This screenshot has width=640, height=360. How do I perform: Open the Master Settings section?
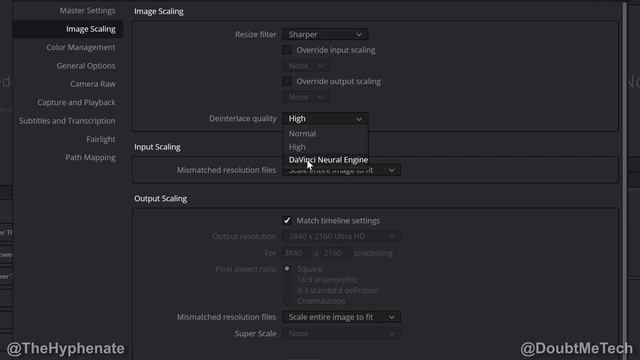(x=87, y=11)
